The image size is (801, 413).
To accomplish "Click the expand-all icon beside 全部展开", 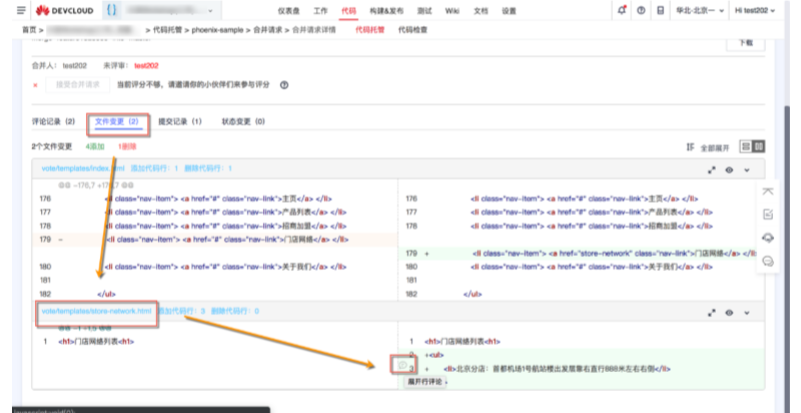I will click(690, 147).
